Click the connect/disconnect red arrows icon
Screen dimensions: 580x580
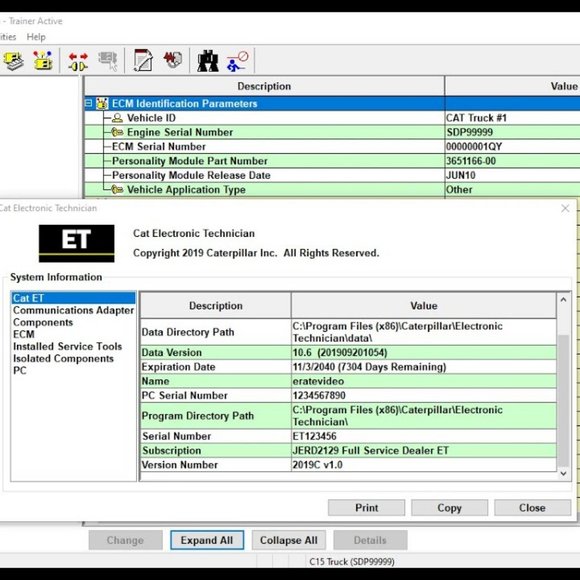coord(78,61)
